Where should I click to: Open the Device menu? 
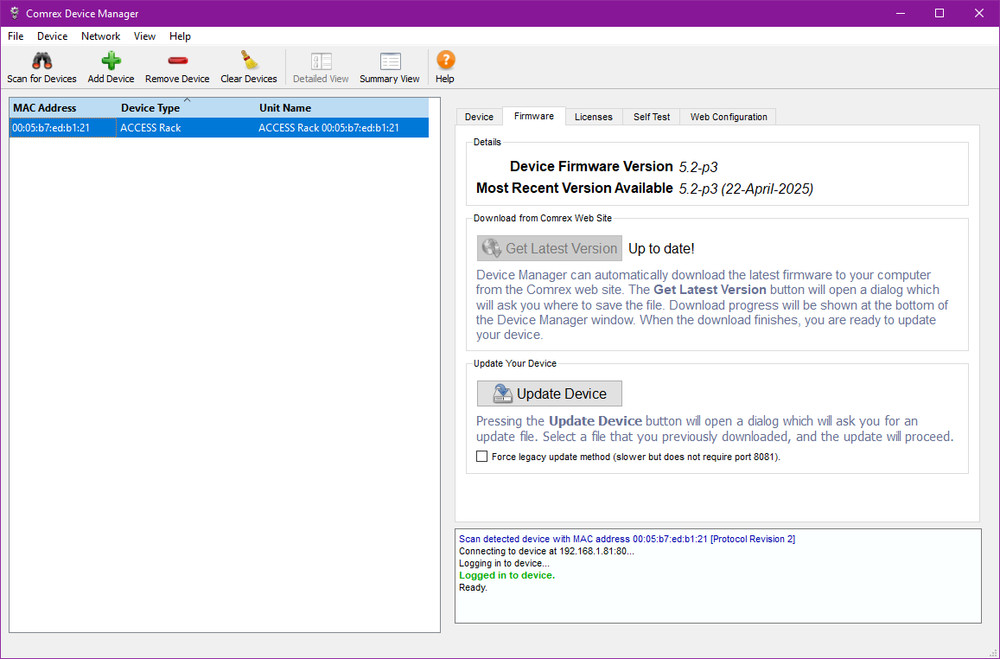(52, 36)
